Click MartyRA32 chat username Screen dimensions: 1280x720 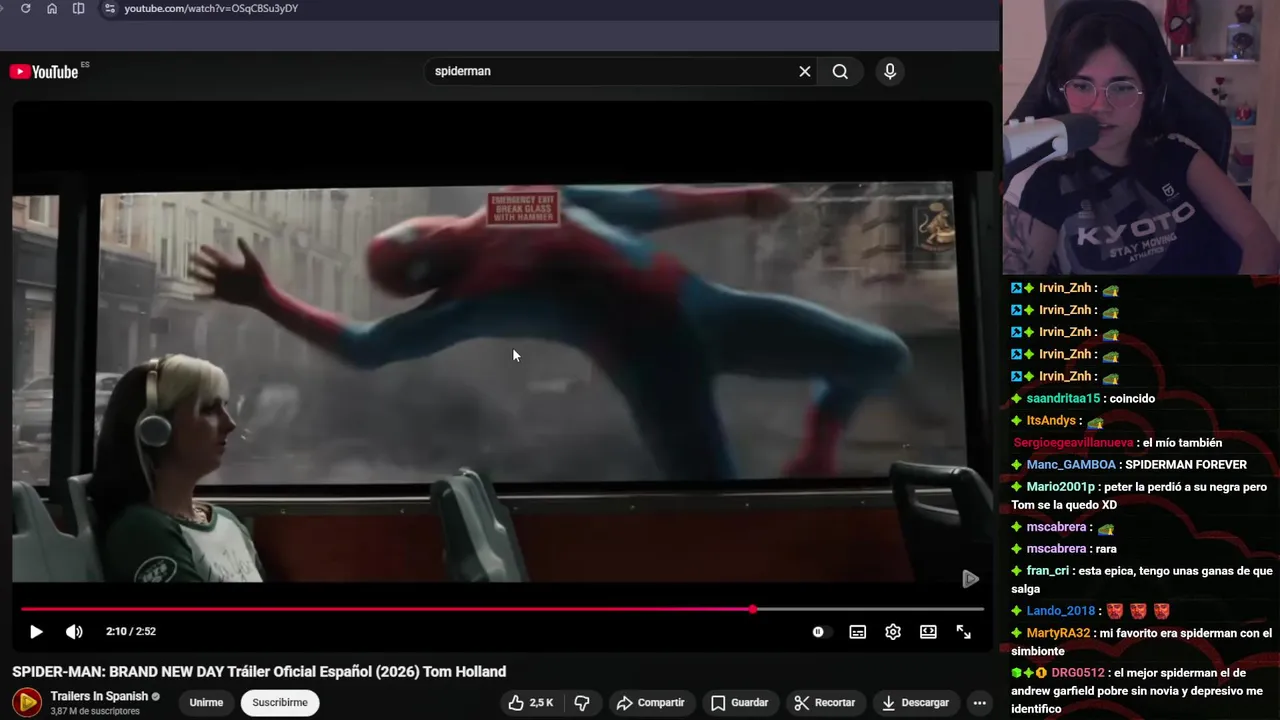(x=1058, y=633)
